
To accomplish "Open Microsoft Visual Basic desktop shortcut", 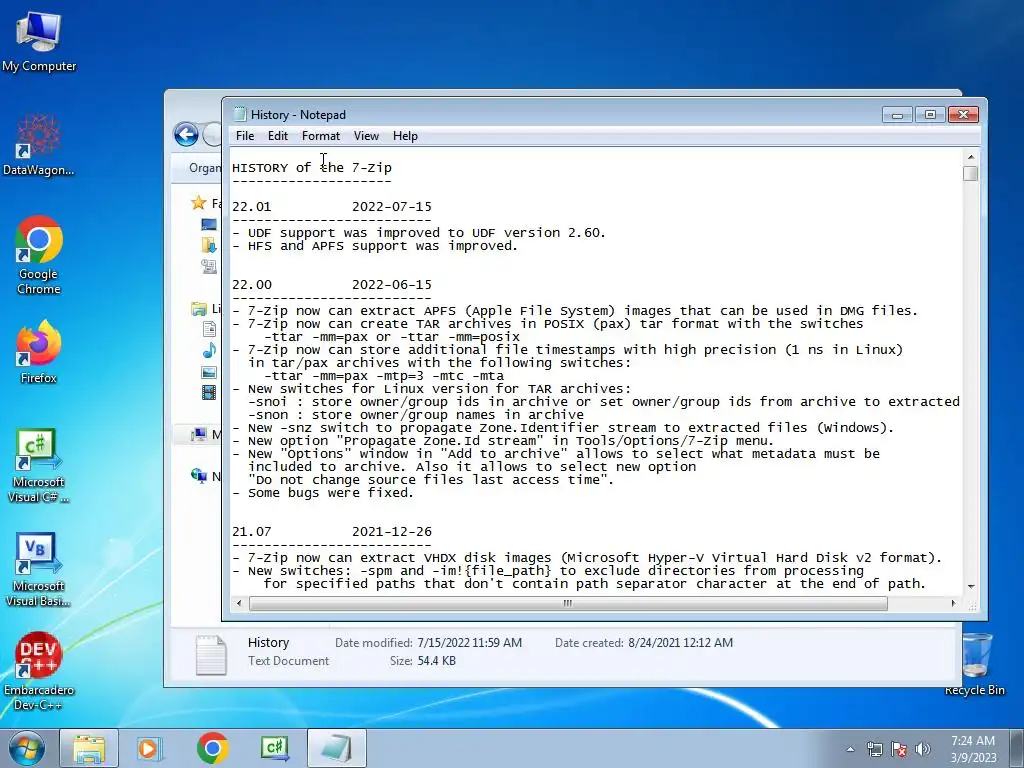I will click(39, 569).
